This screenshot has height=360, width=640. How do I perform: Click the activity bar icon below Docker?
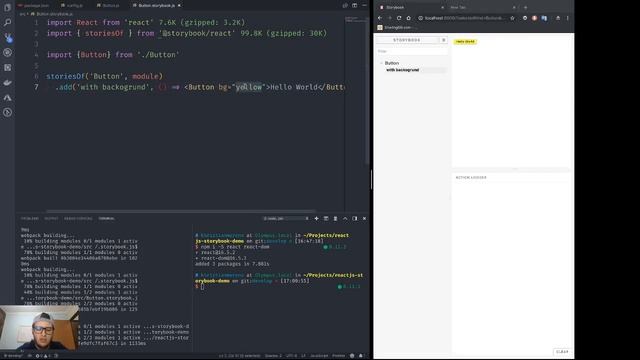pyautogui.click(x=7, y=98)
